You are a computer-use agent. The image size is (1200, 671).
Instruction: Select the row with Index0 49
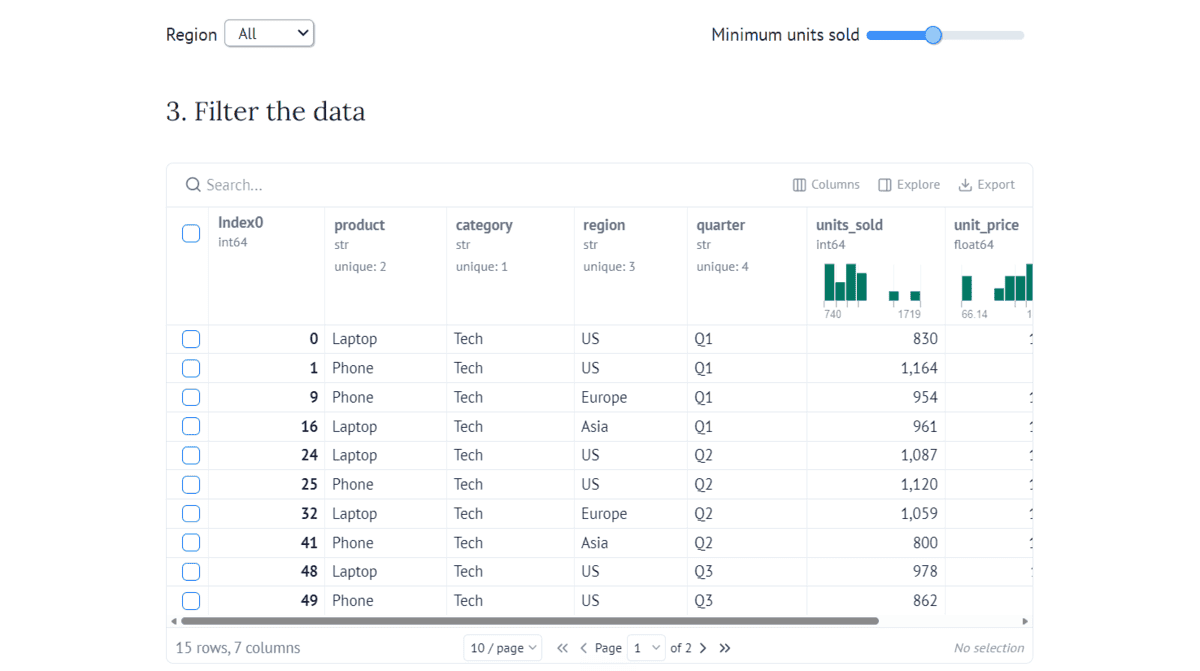pos(191,600)
